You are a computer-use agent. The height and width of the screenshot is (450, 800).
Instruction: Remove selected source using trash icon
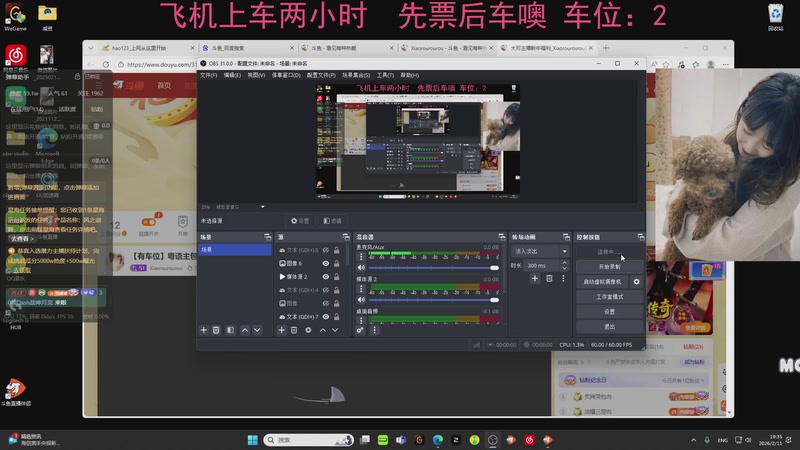(294, 330)
